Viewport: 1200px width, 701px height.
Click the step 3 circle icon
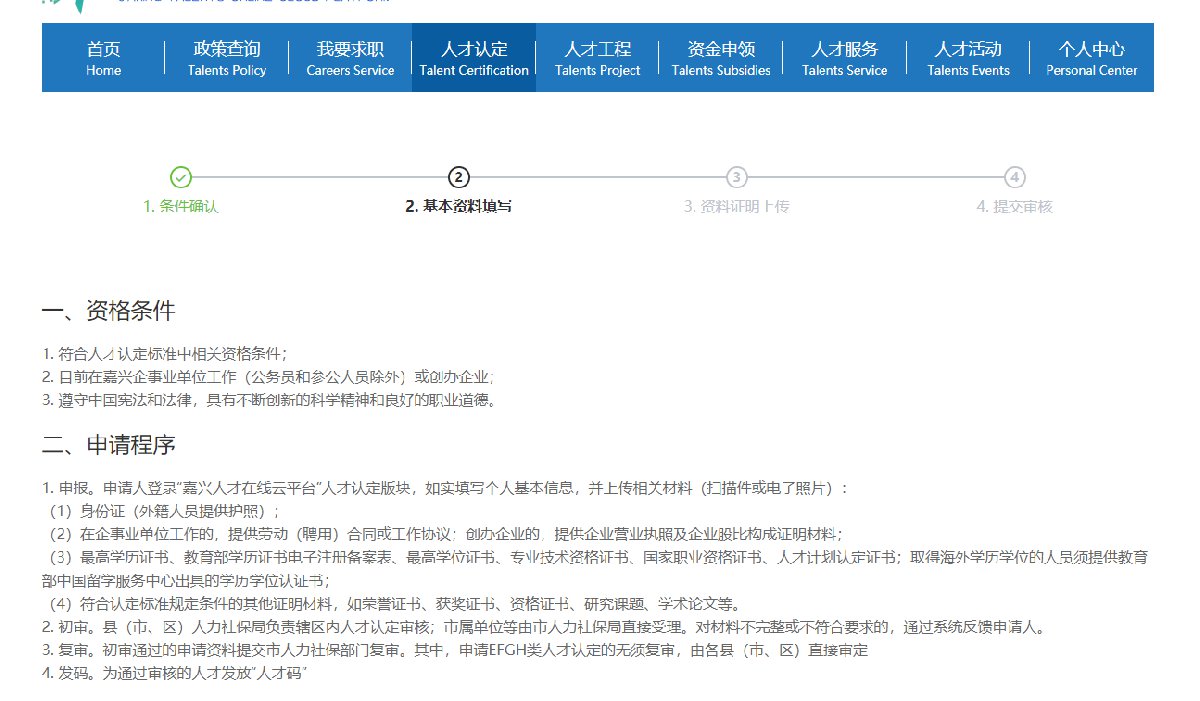[737, 178]
